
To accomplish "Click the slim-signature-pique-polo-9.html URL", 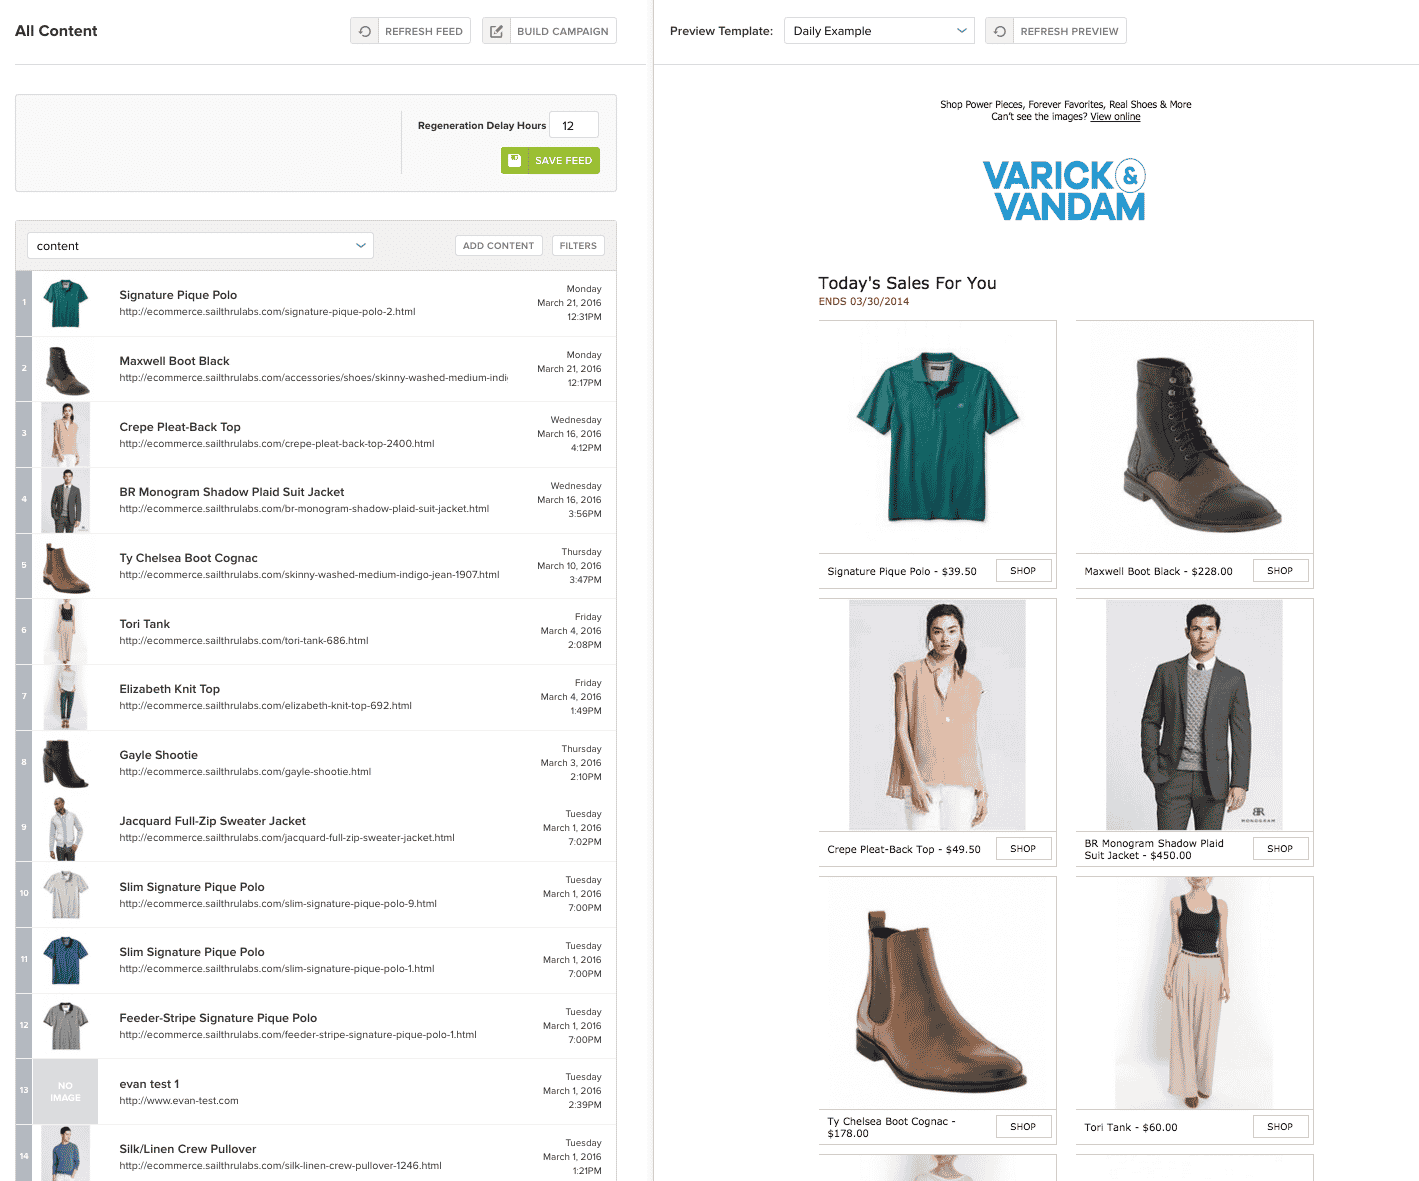I will click(x=278, y=904).
